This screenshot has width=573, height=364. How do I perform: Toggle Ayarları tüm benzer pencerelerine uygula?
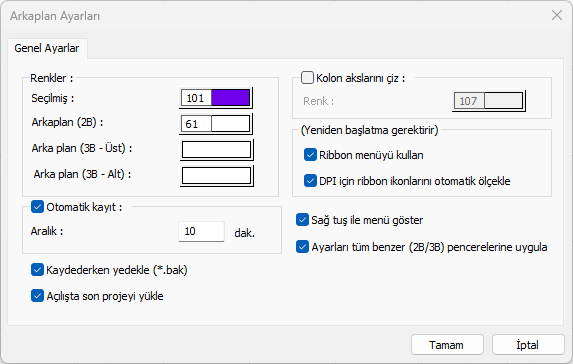(x=302, y=247)
